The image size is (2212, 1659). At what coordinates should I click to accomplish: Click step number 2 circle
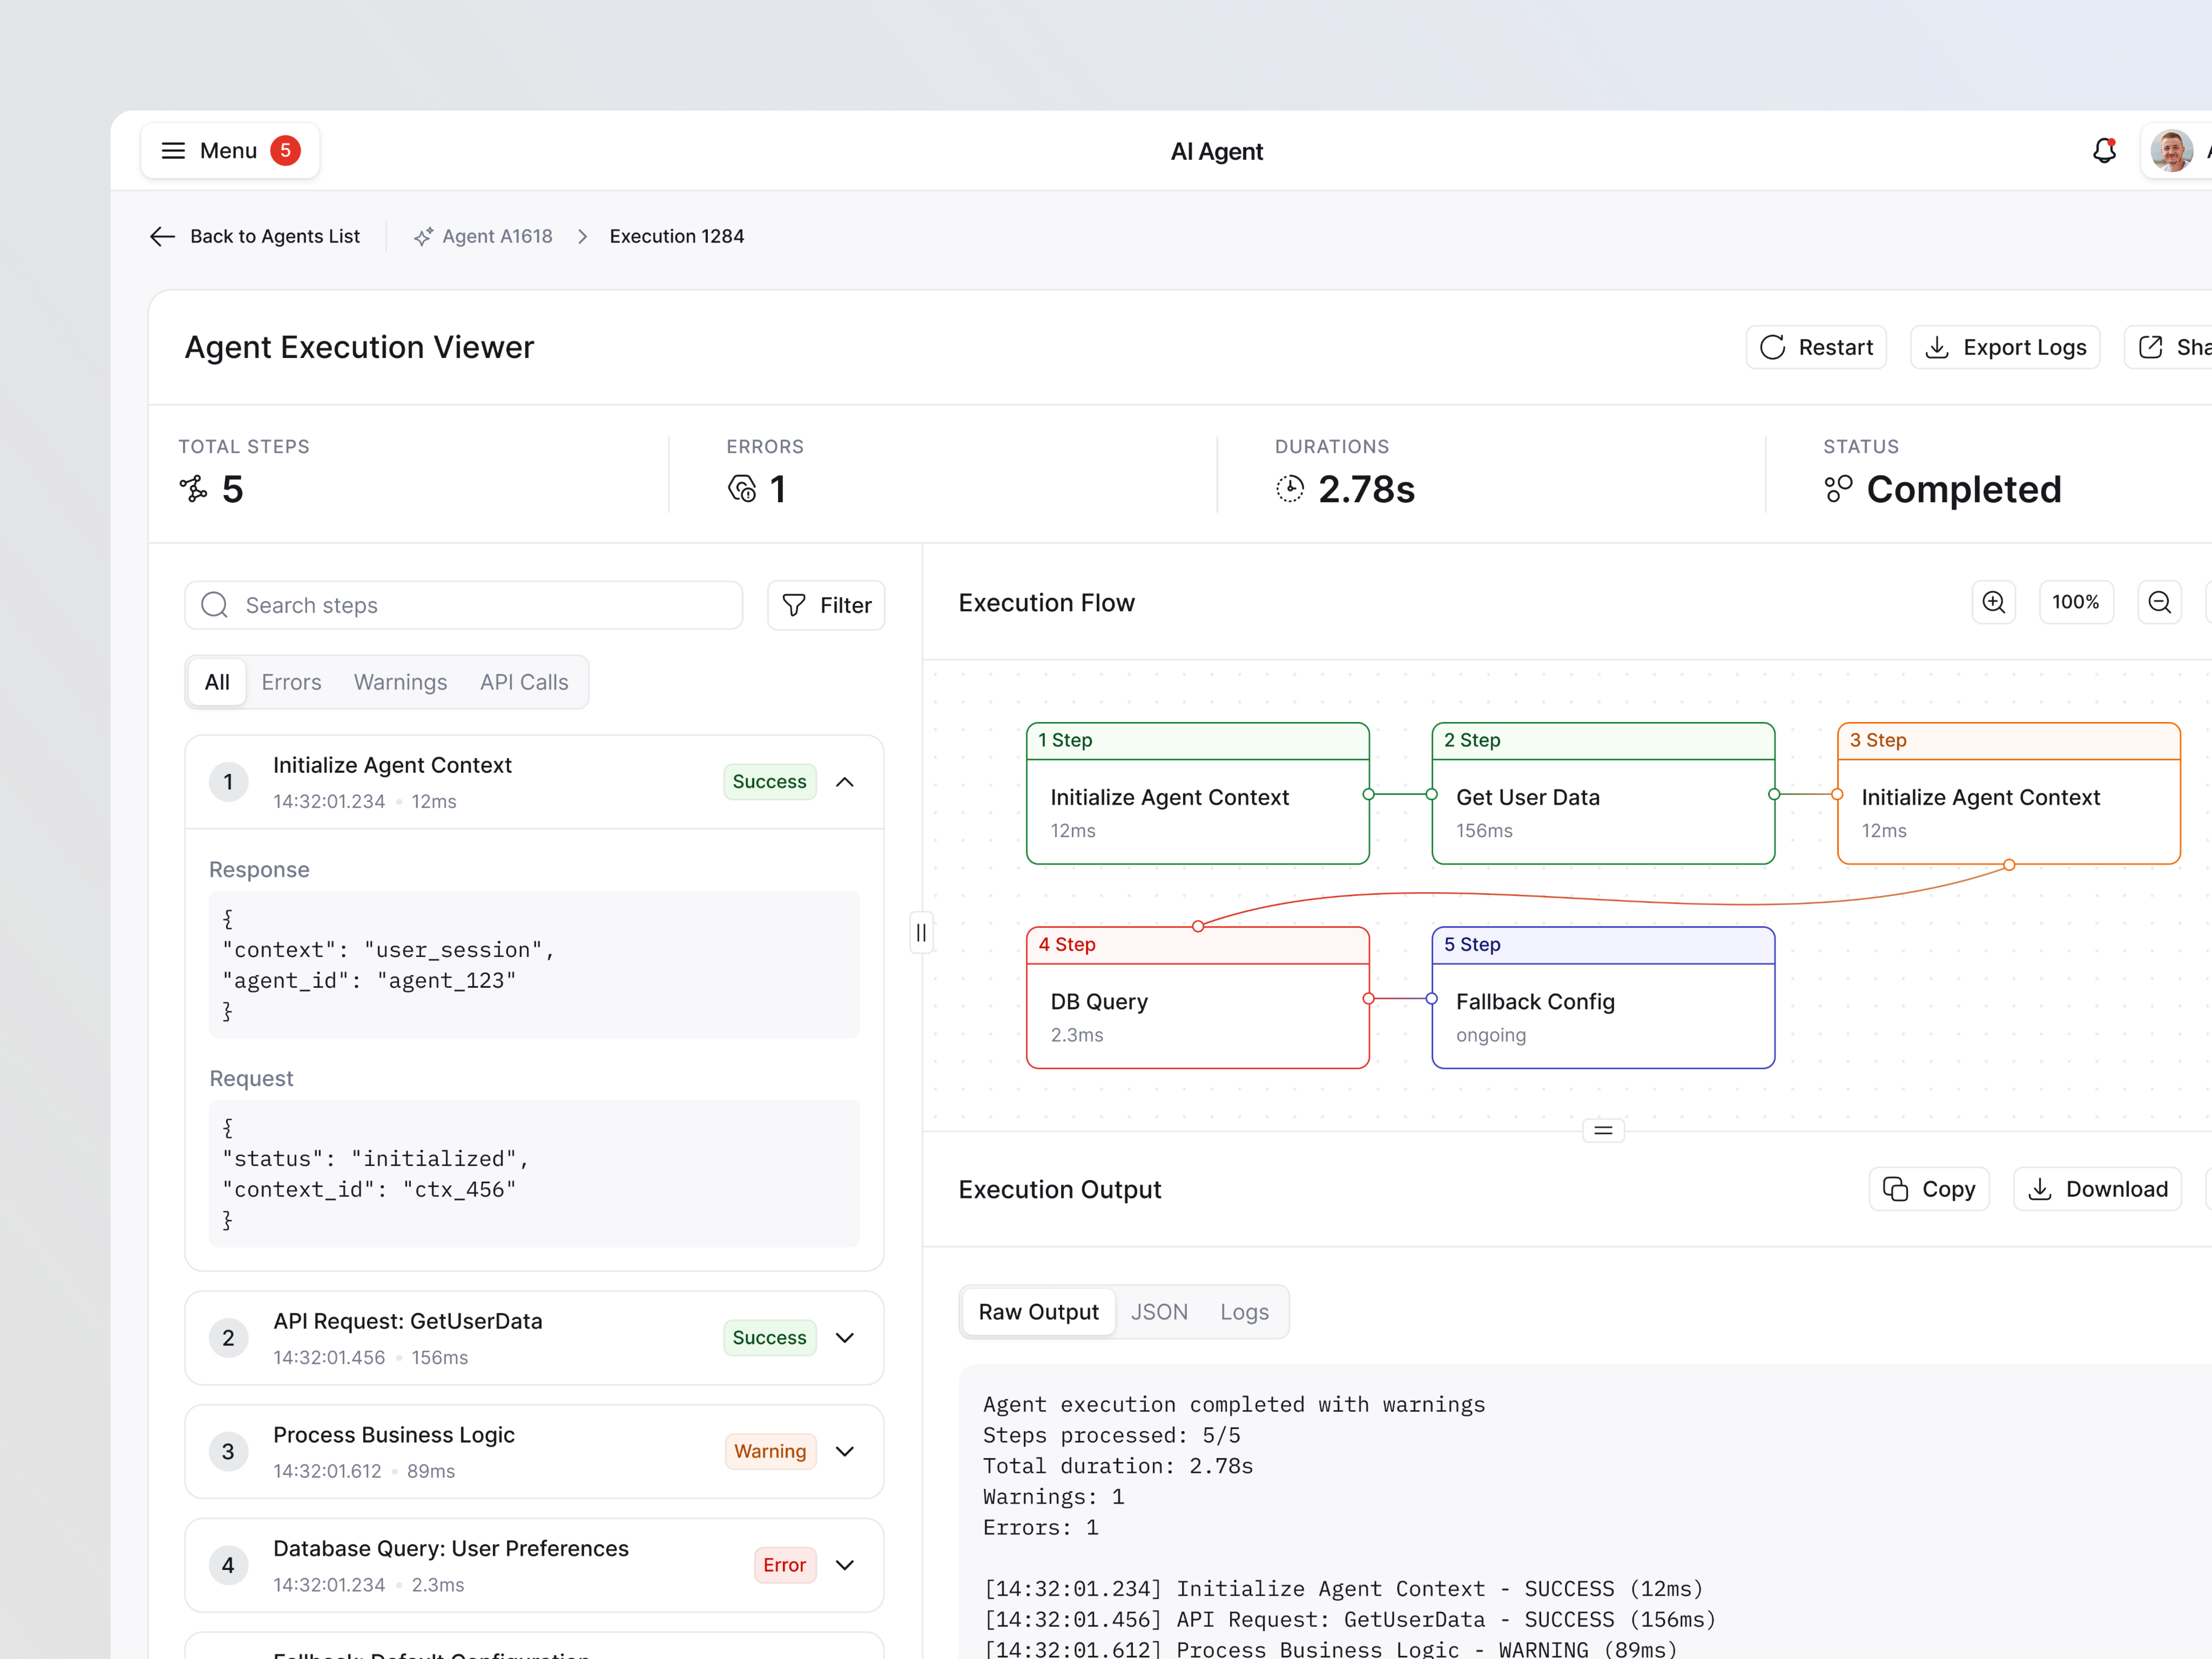tap(228, 1338)
